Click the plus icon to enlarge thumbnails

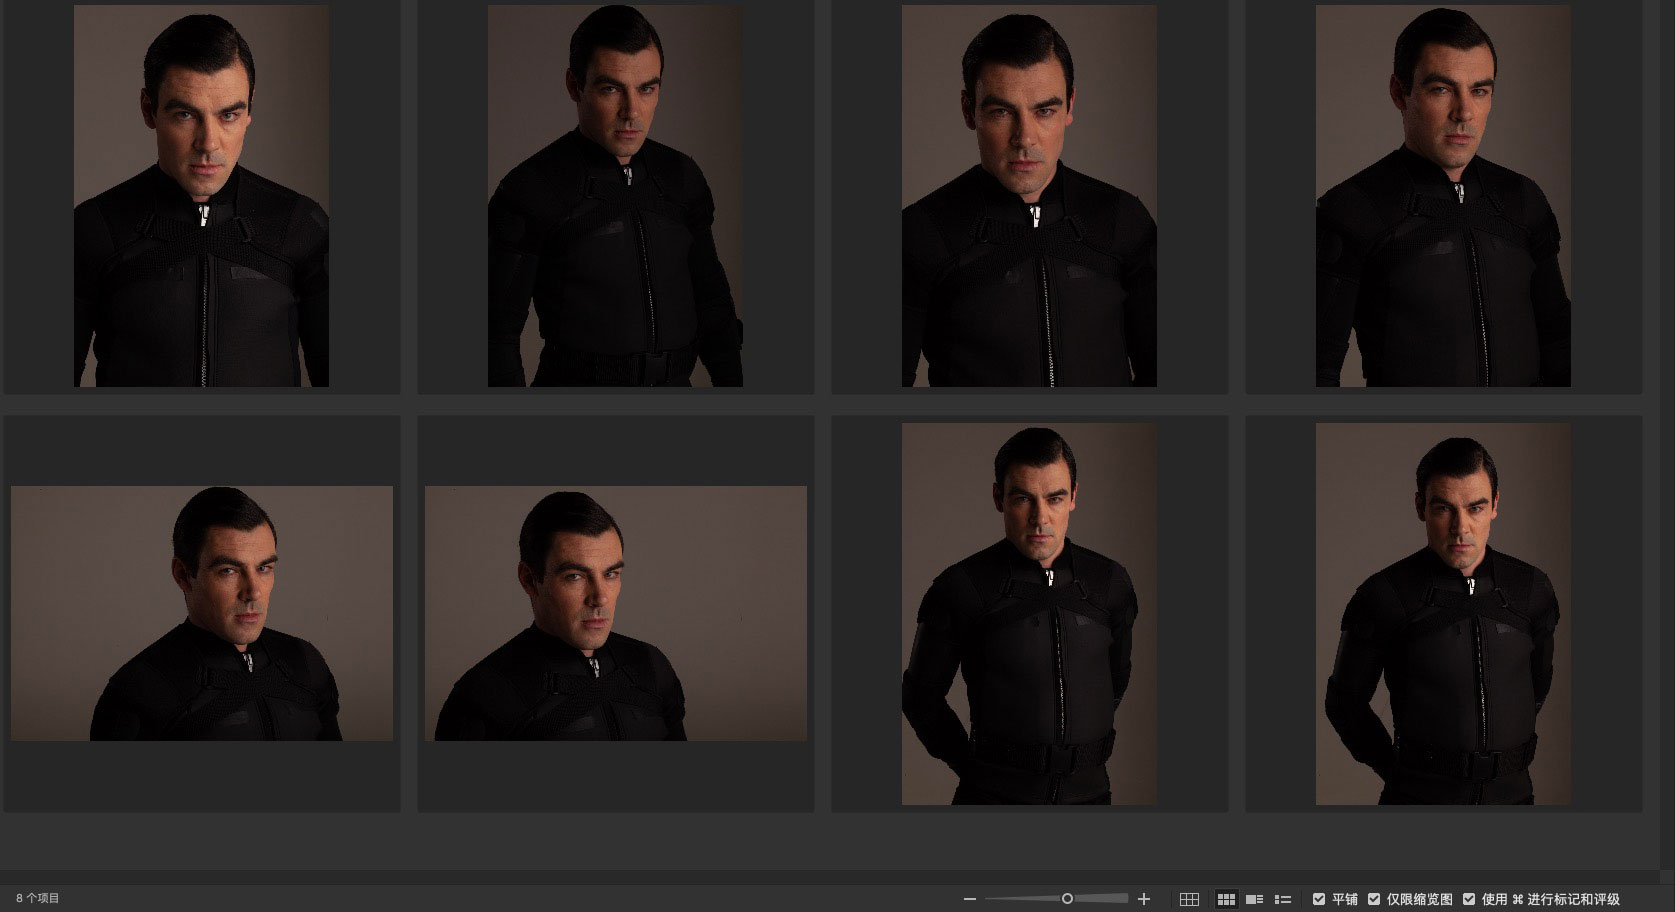click(x=1144, y=899)
